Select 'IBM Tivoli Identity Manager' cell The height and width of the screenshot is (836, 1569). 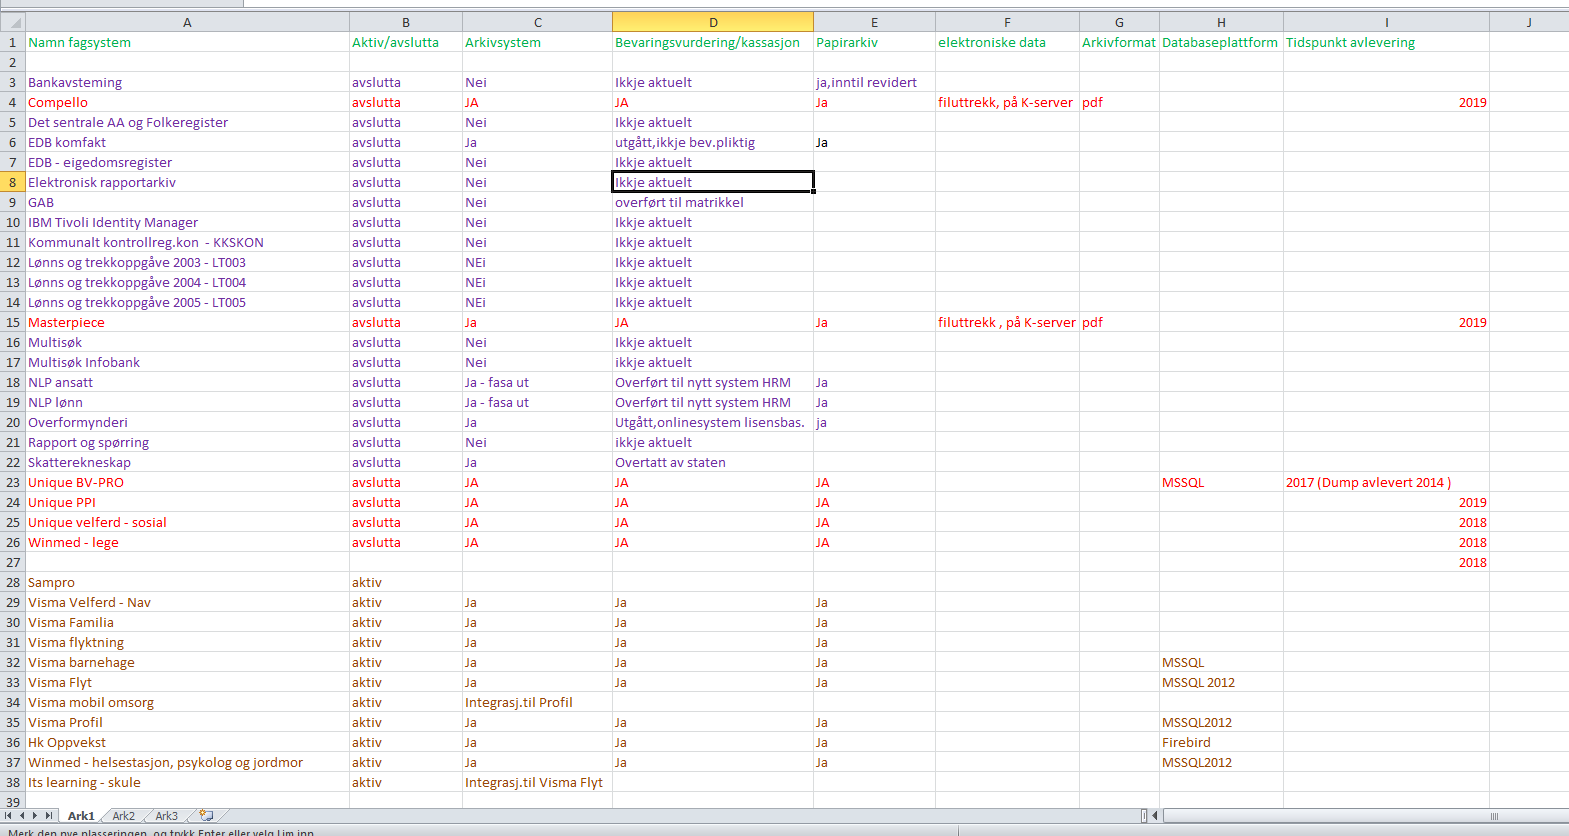pyautogui.click(x=187, y=222)
